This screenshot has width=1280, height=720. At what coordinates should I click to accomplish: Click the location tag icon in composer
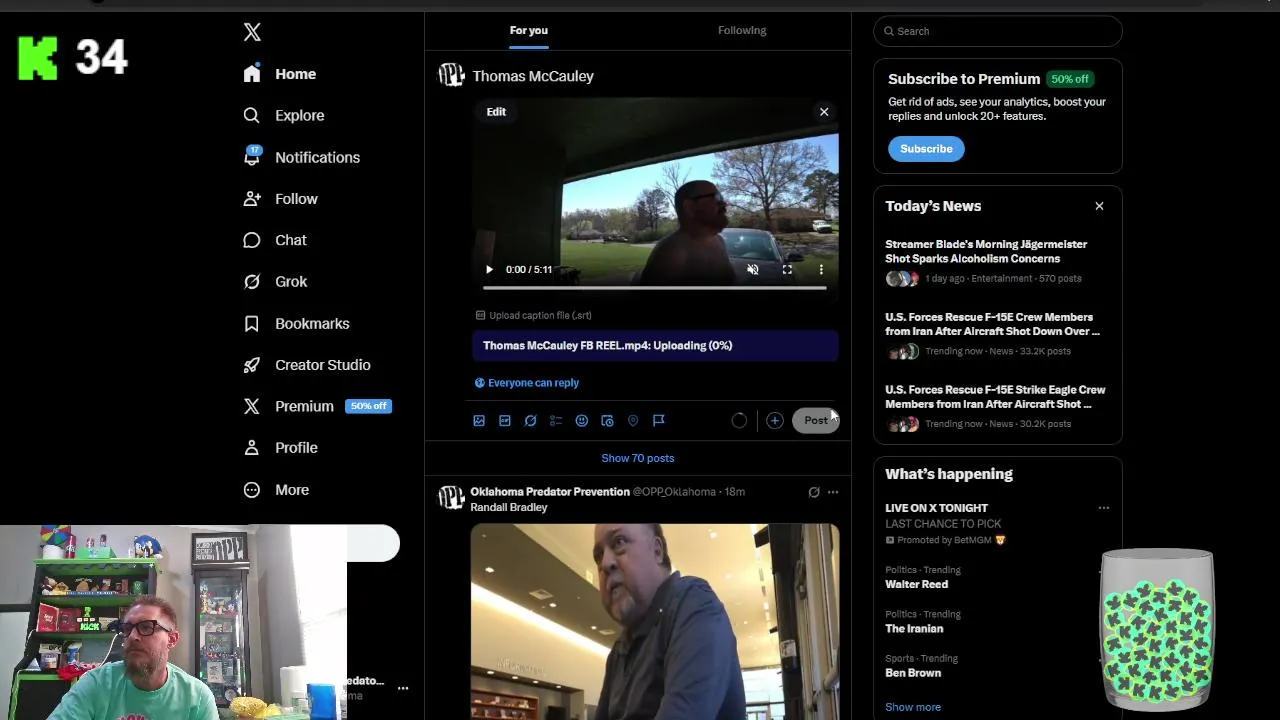[633, 421]
